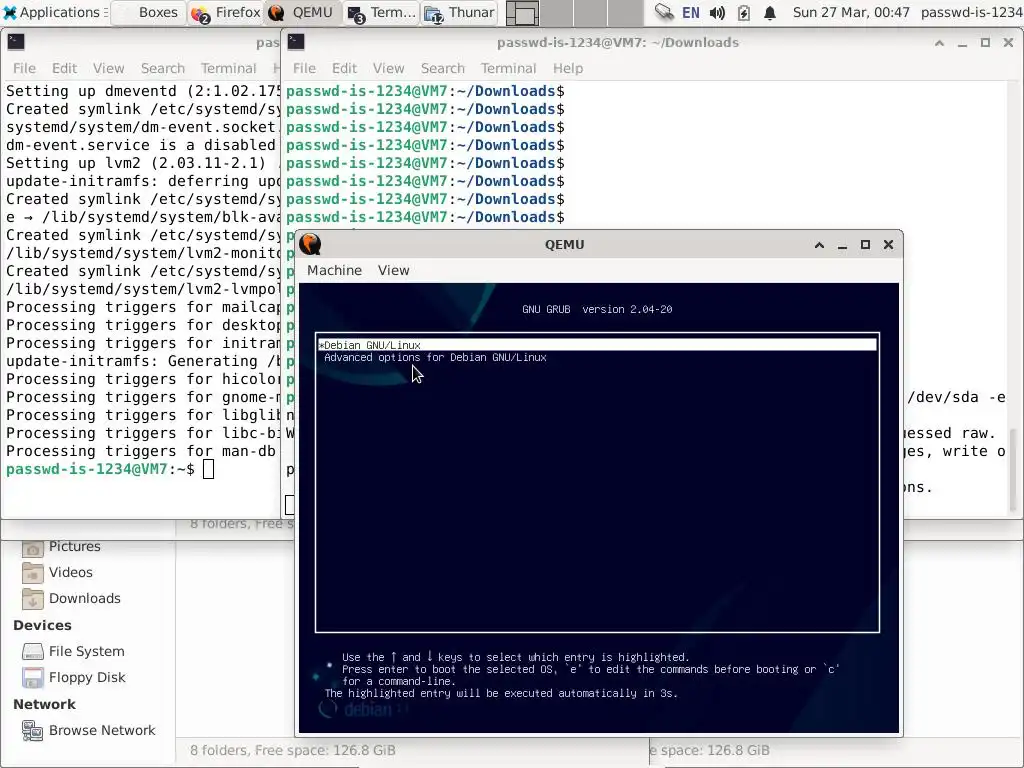Open File menu in the Downloads terminal

(304, 68)
